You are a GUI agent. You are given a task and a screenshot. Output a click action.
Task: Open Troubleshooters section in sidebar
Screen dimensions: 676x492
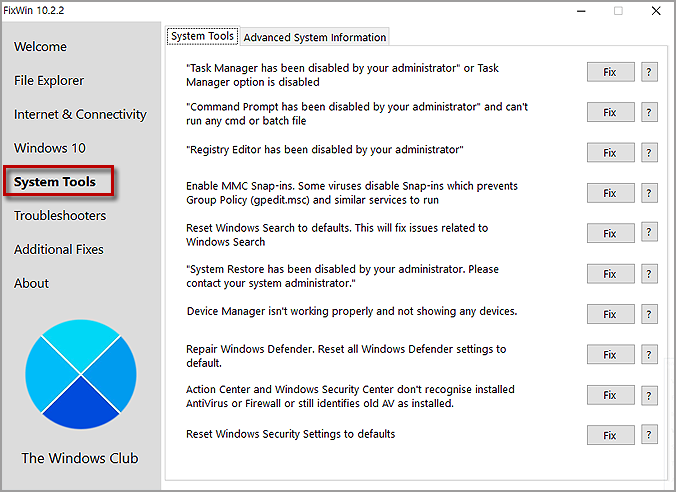tap(60, 215)
